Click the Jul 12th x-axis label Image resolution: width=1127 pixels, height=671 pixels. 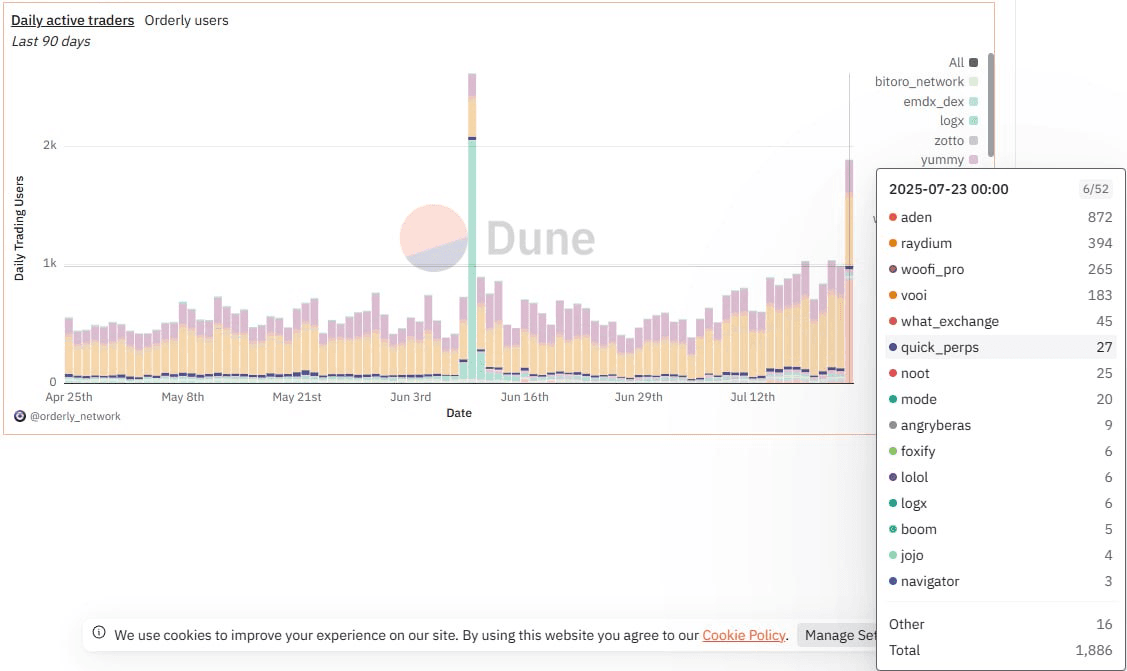[752, 397]
